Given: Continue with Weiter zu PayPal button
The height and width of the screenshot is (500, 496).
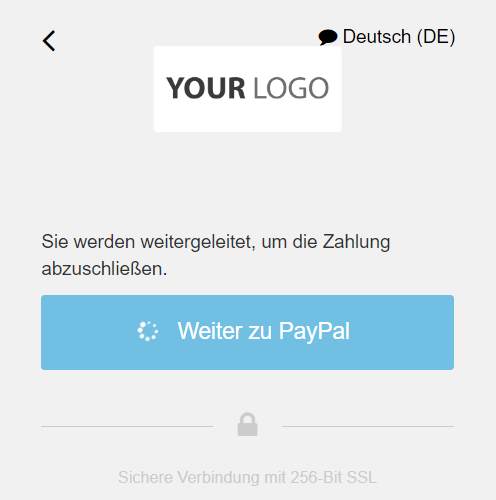Looking at the screenshot, I should tap(247, 332).
